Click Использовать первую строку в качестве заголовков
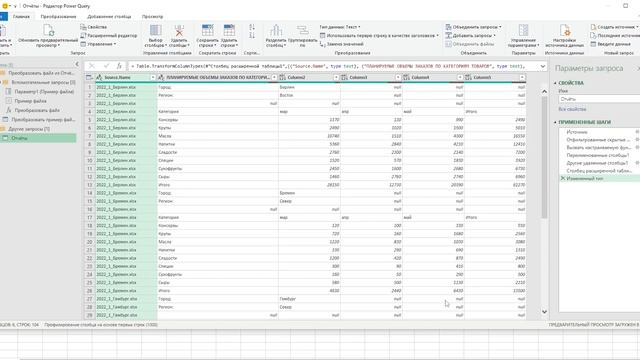This screenshot has height=360, width=640. [379, 36]
